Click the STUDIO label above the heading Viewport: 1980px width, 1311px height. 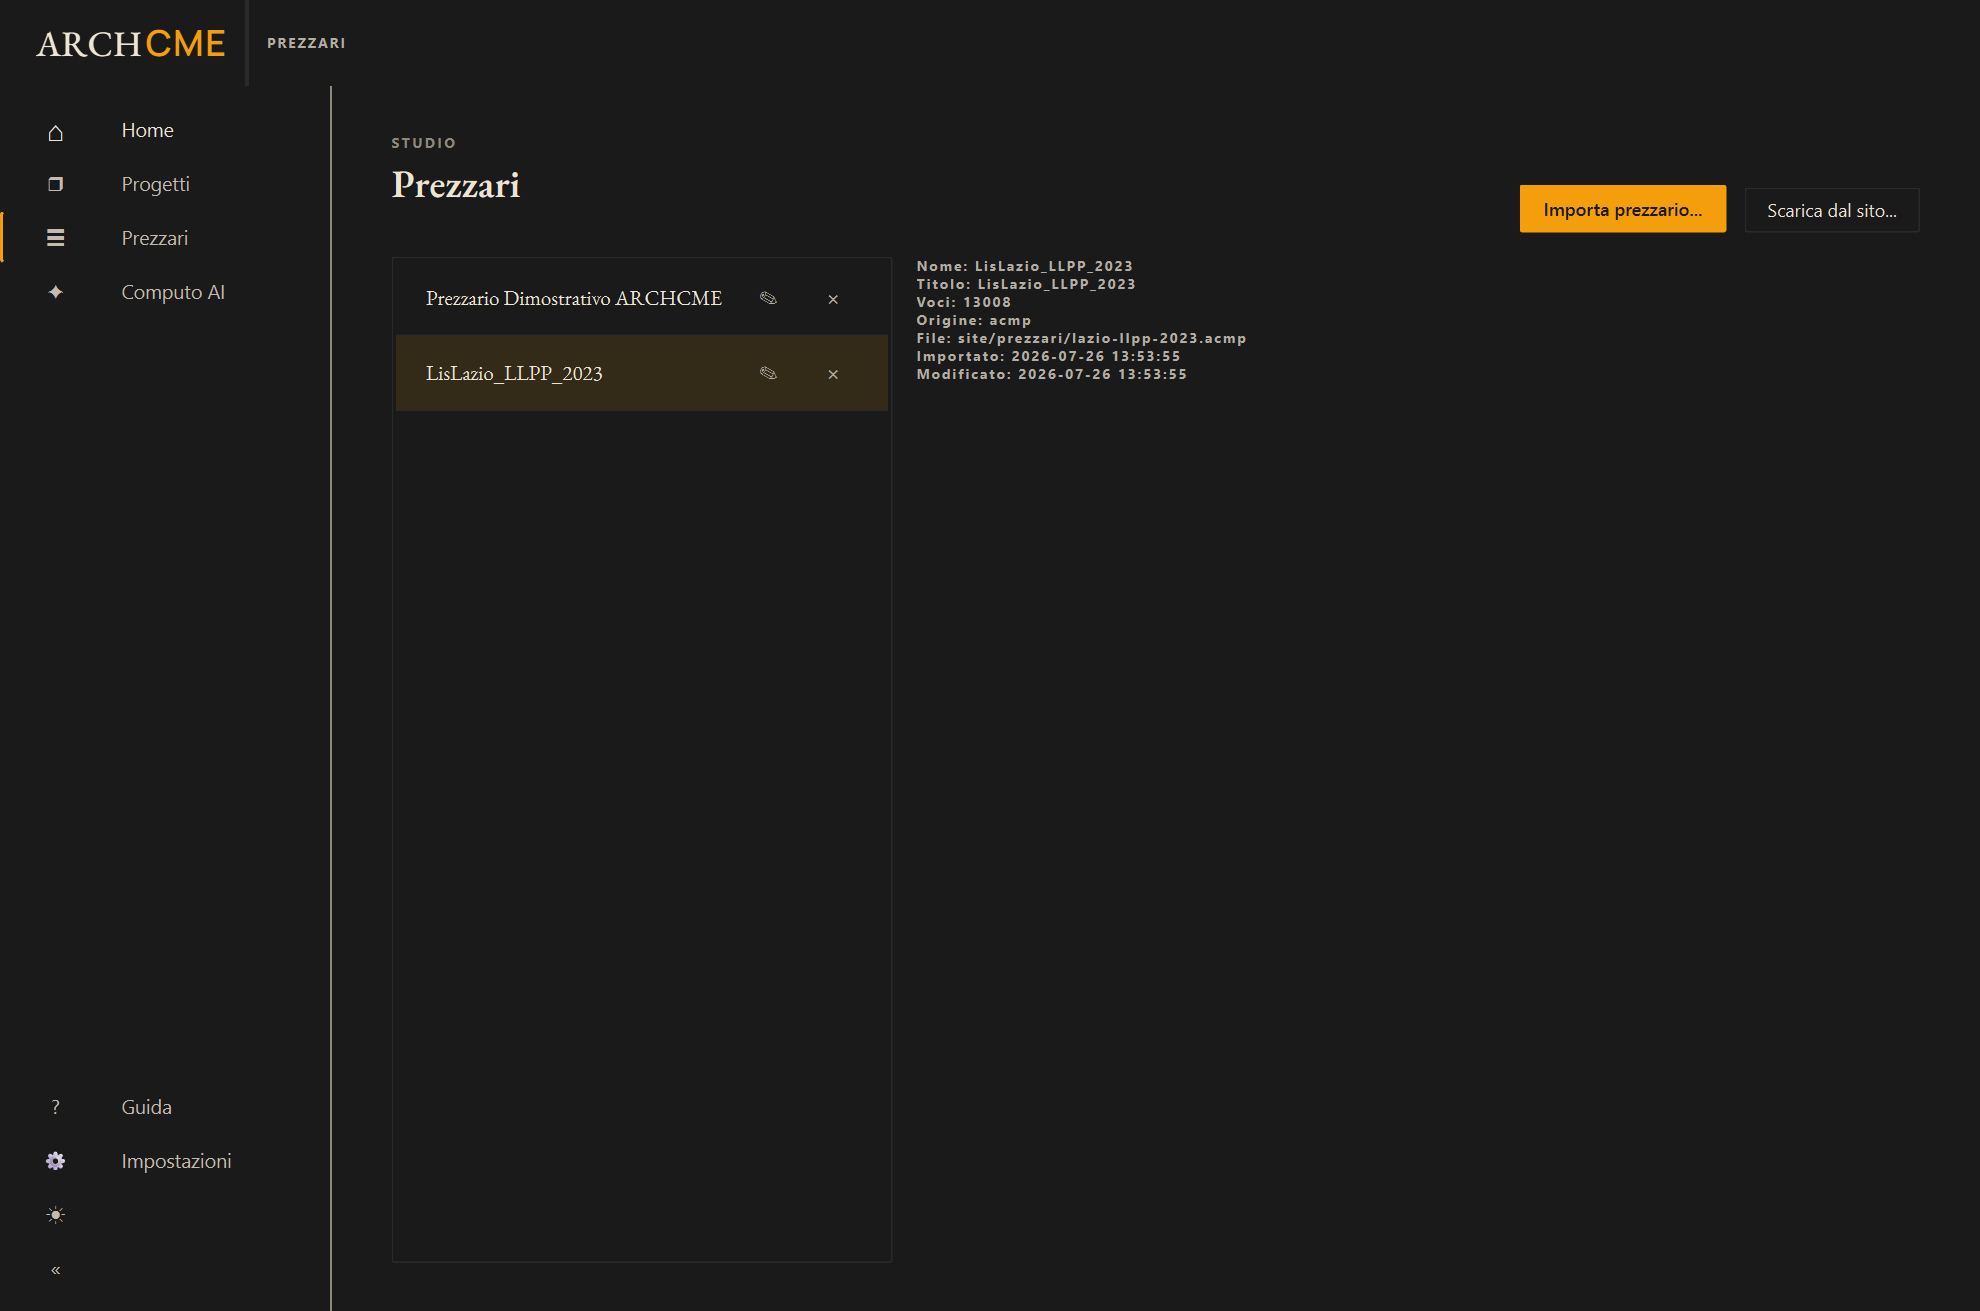point(424,143)
